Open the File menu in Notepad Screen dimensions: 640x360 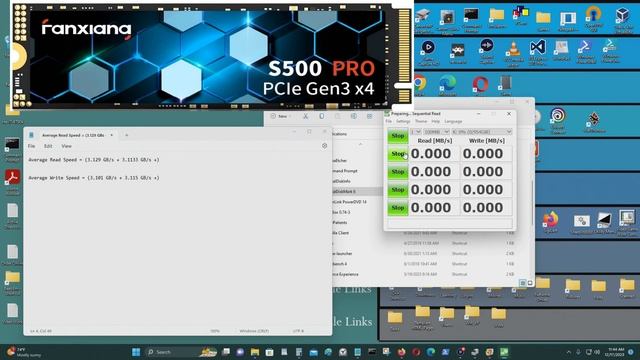[x=31, y=146]
